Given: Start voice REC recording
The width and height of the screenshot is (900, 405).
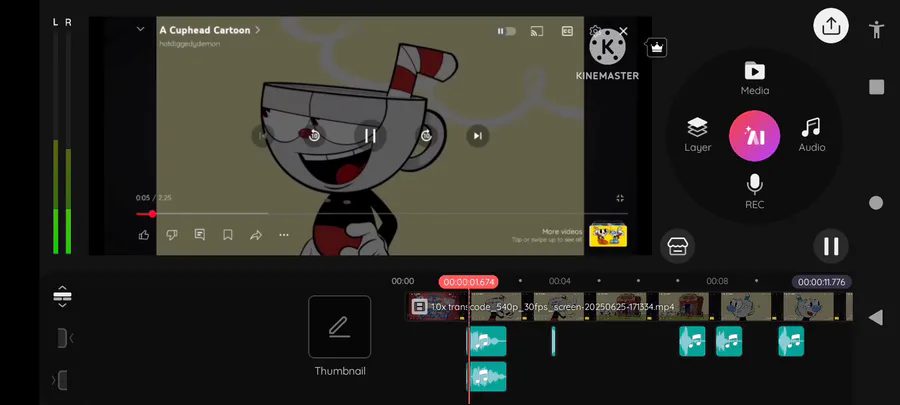Looking at the screenshot, I should point(754,192).
